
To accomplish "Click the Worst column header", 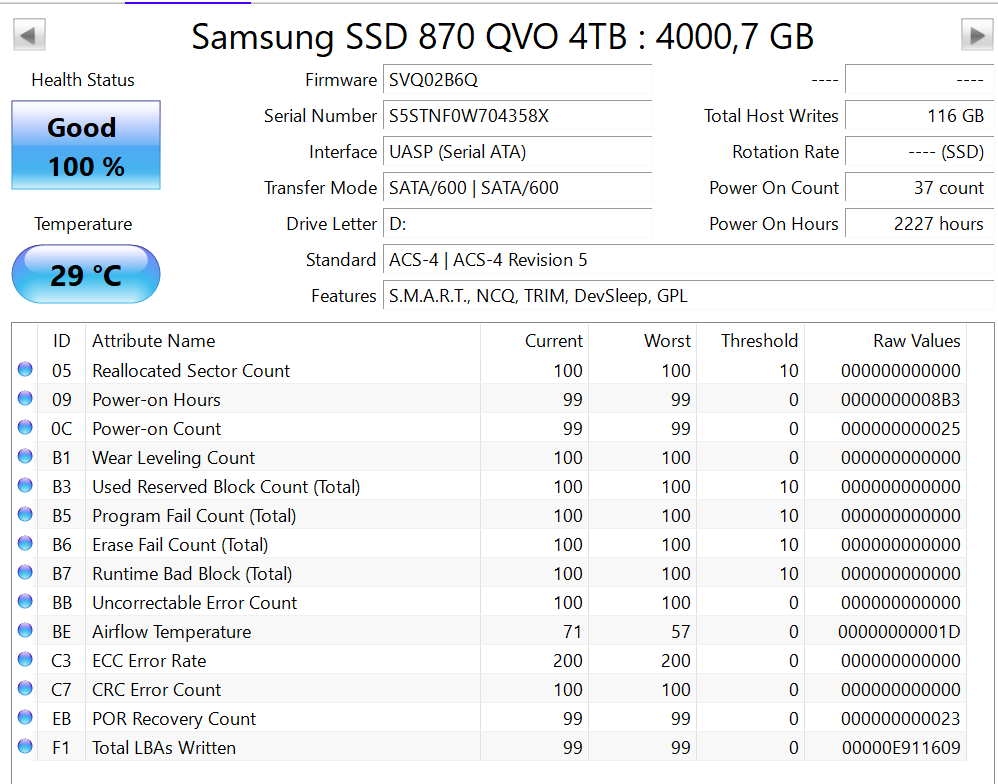I will (643, 341).
